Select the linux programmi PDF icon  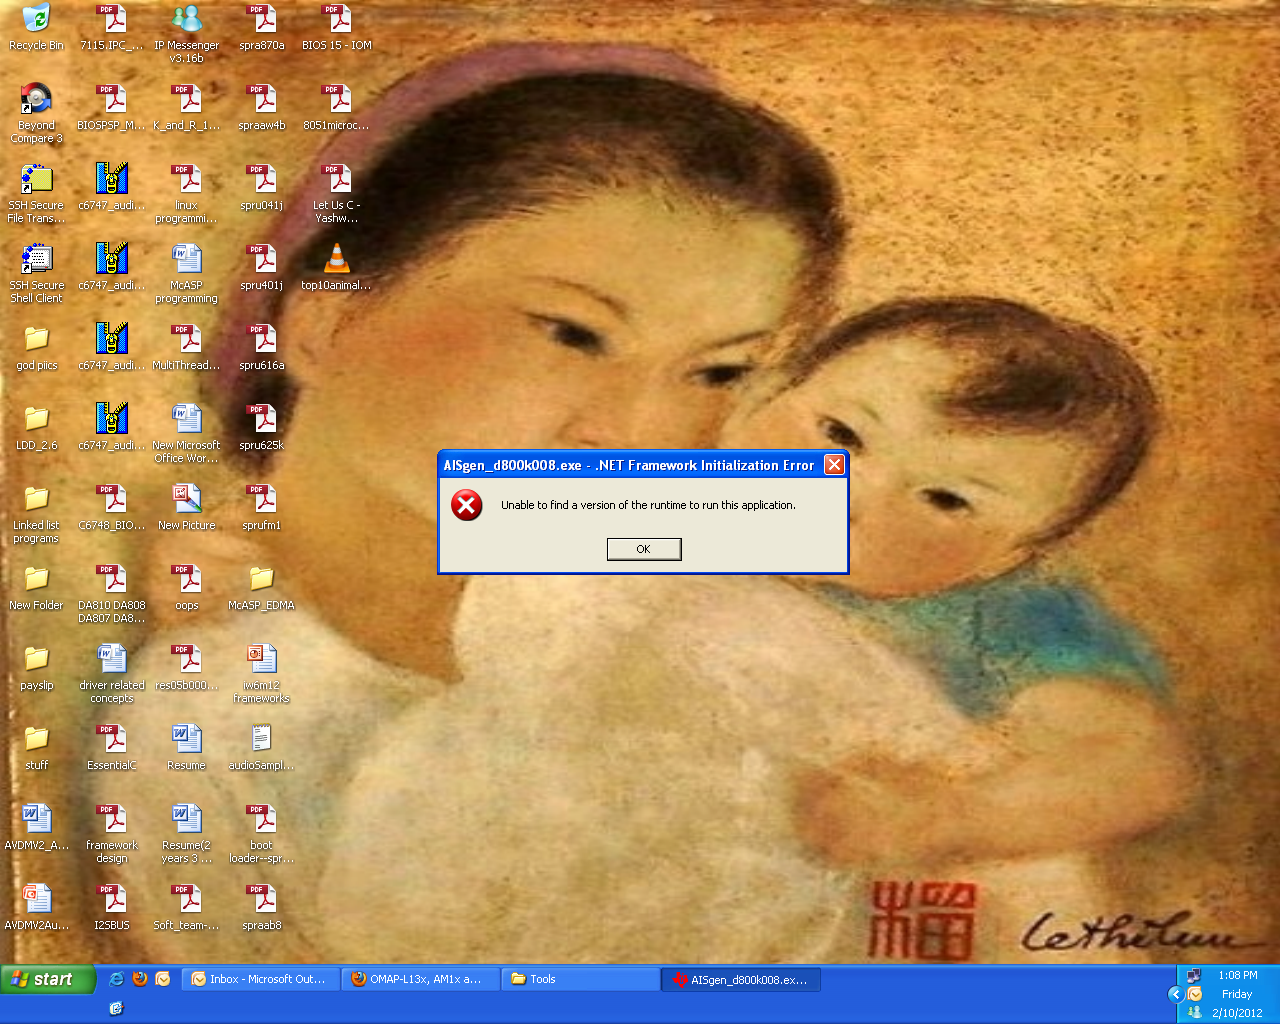pyautogui.click(x=186, y=193)
